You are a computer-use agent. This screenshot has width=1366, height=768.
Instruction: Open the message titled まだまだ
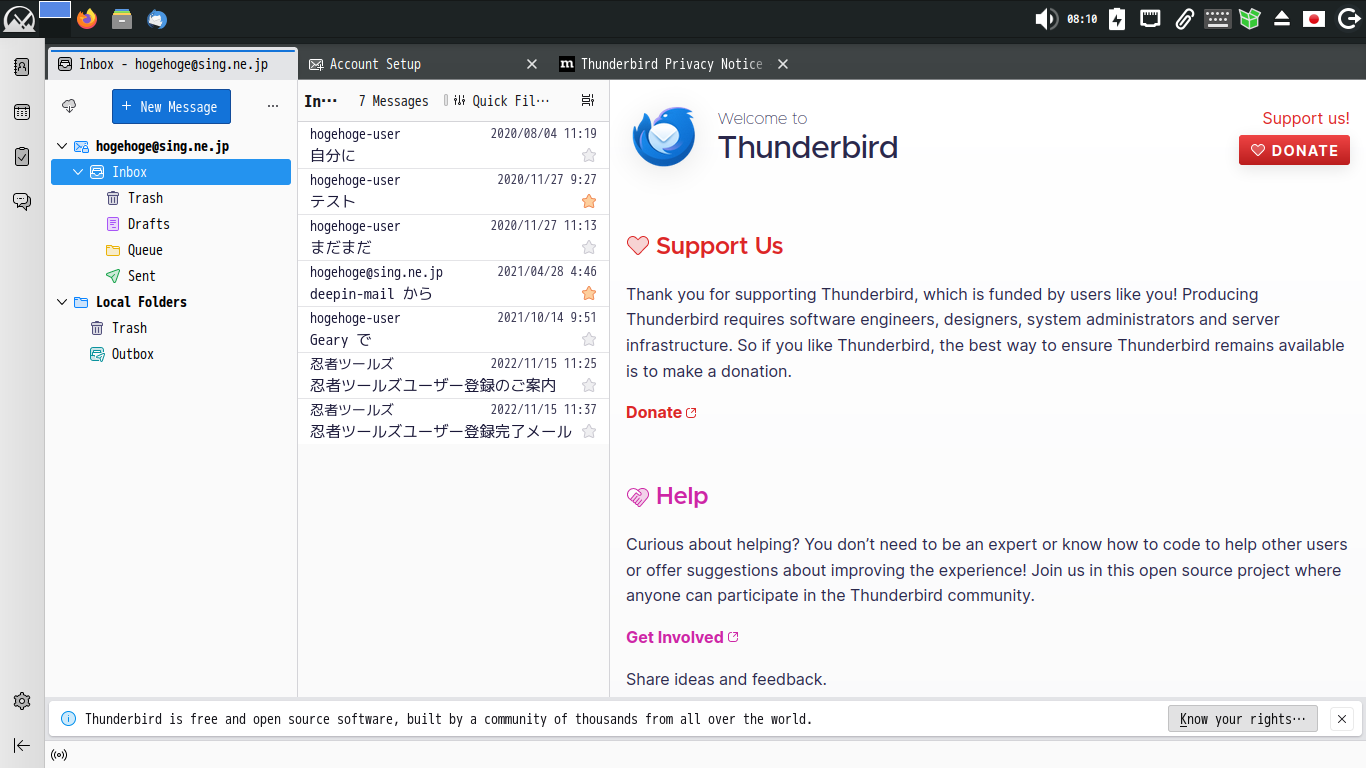(x=453, y=238)
